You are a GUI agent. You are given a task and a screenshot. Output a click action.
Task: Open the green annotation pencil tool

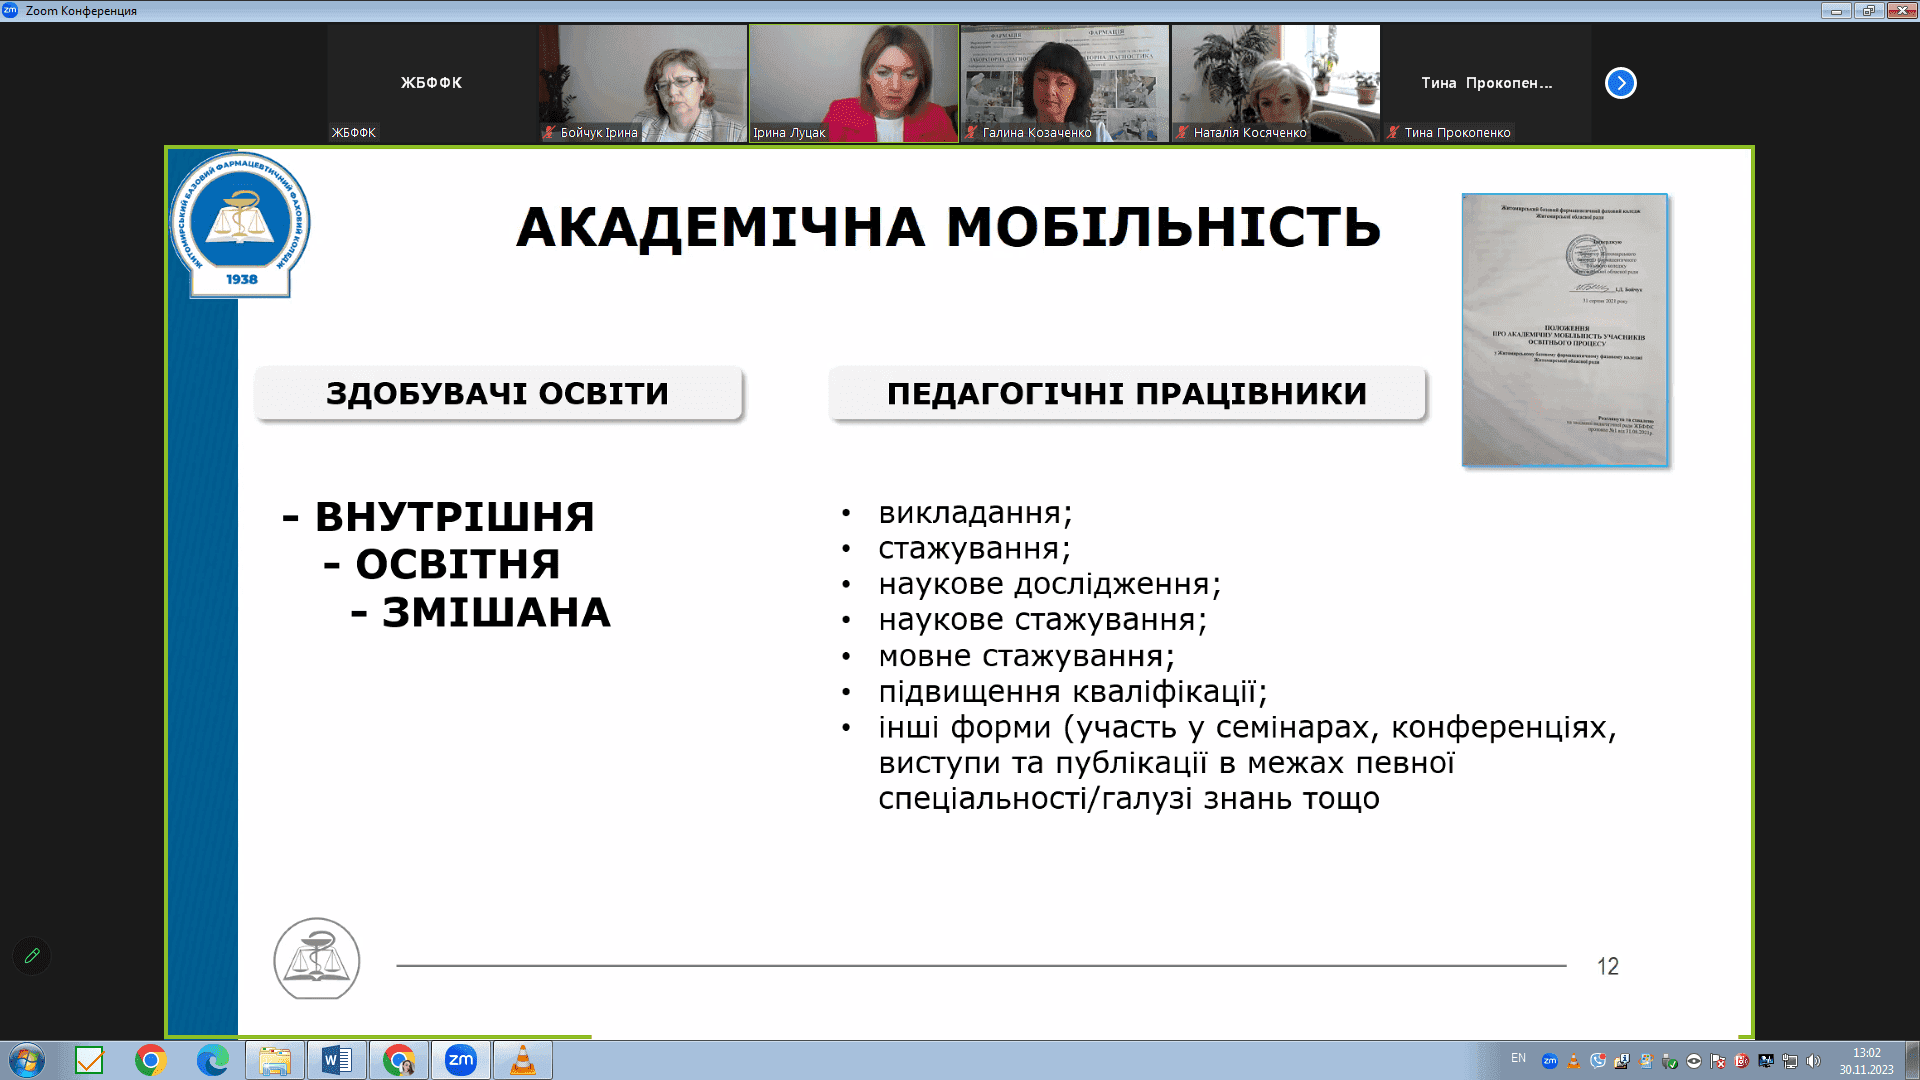coord(32,956)
